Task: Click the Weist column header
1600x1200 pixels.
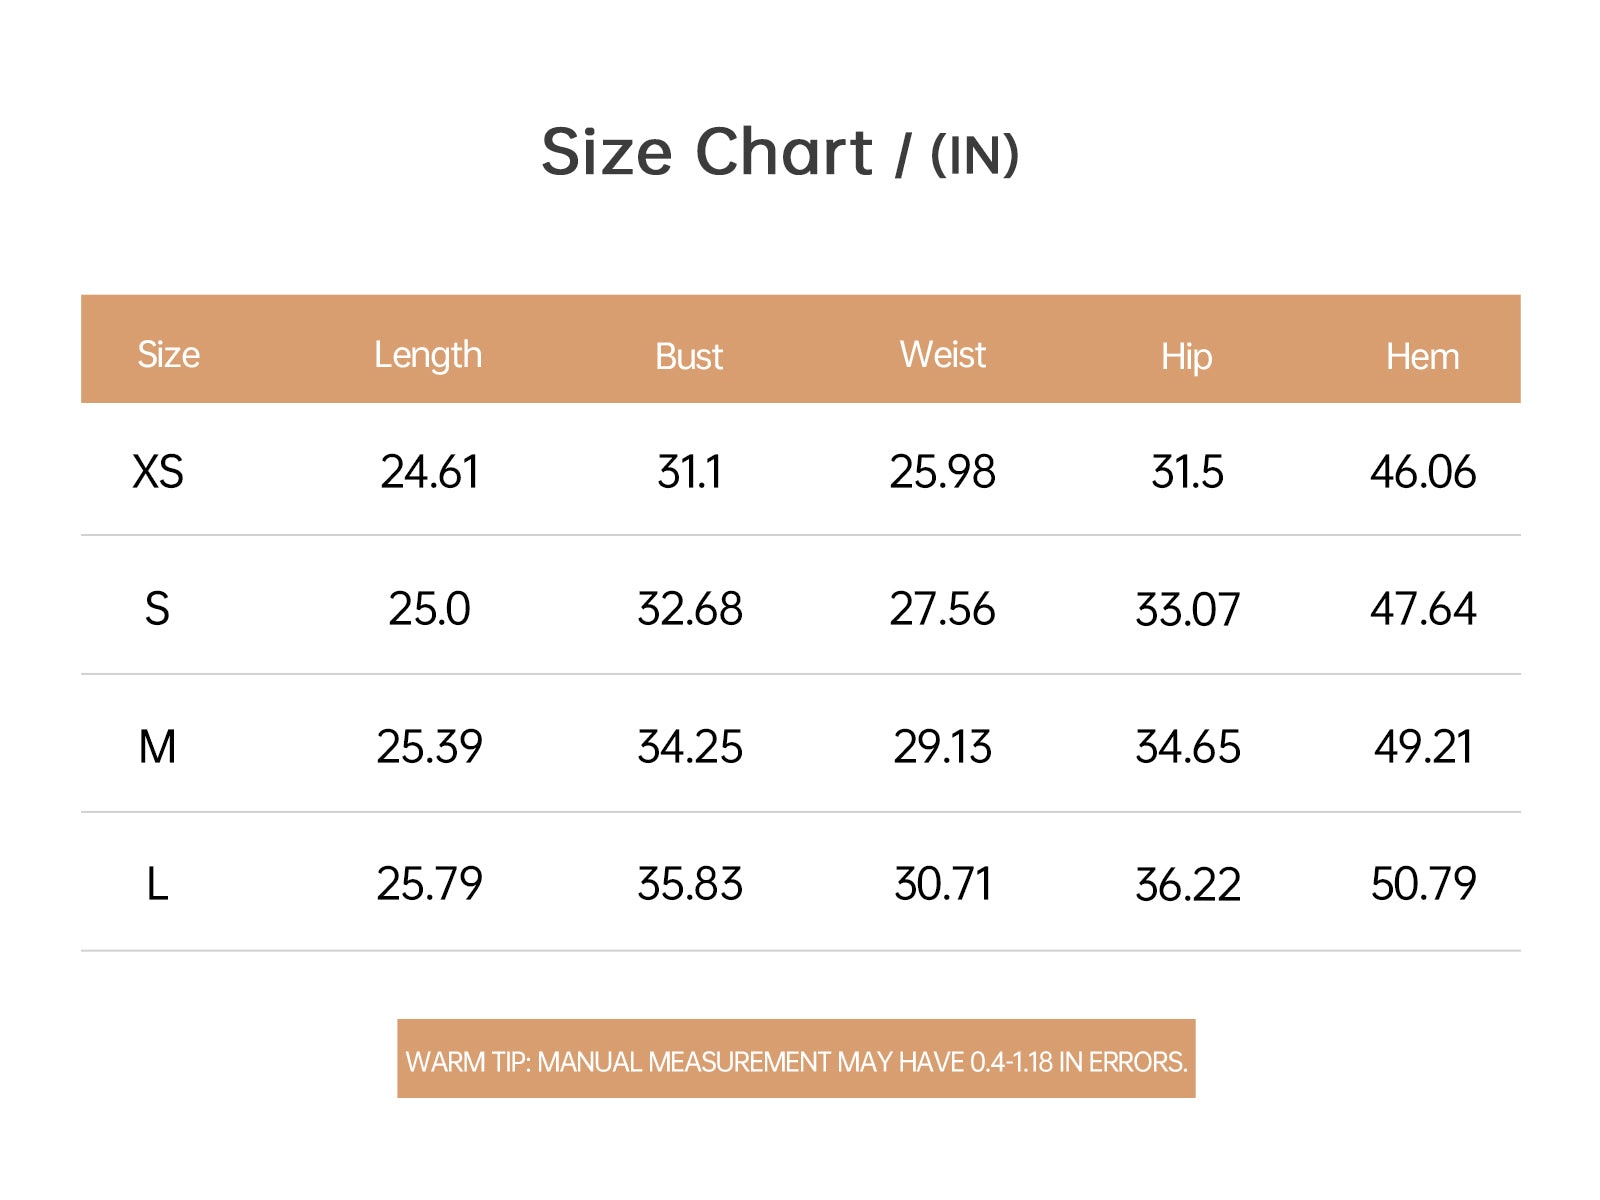Action: [942, 355]
